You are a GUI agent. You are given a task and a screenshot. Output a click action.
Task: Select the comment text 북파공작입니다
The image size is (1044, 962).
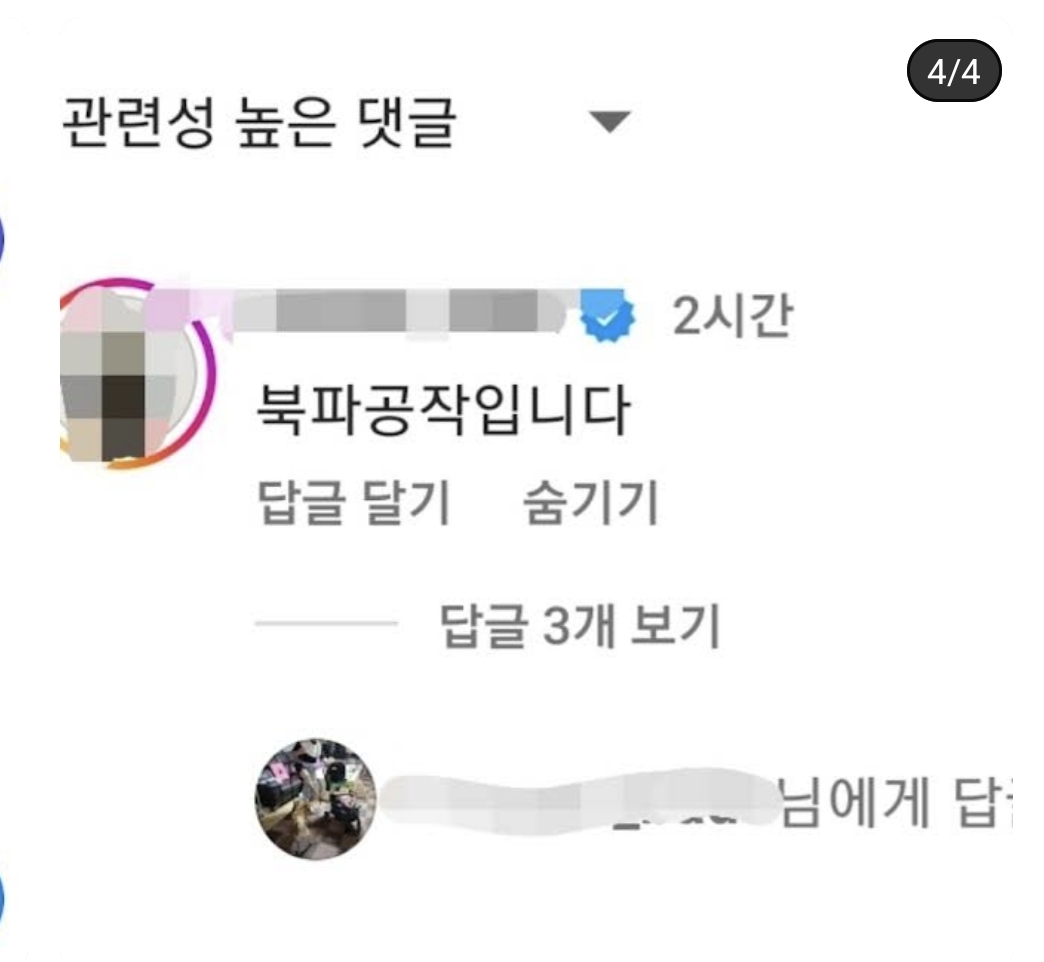(x=443, y=409)
